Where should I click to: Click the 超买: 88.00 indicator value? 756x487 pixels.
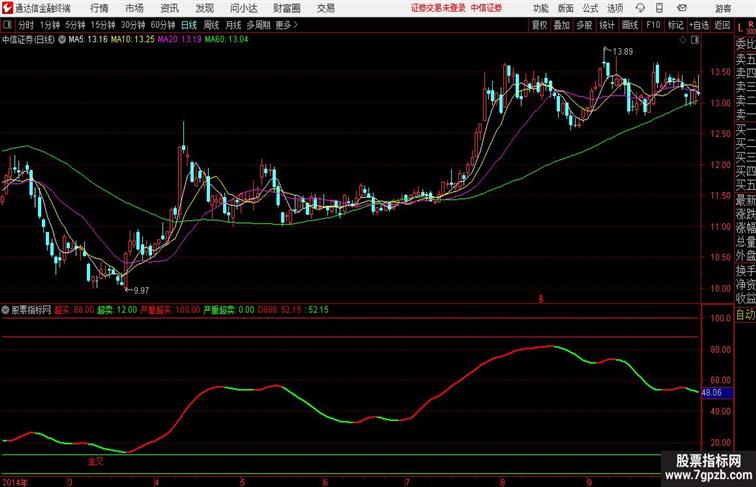[74, 310]
